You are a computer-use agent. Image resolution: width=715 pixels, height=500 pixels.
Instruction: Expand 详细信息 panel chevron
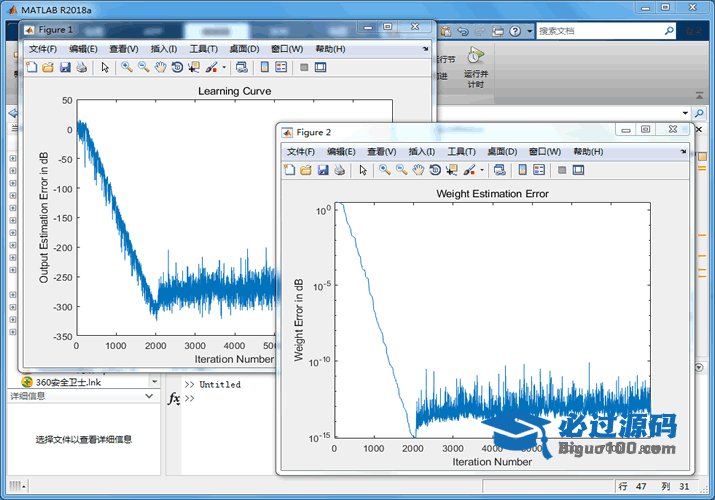(x=149, y=396)
